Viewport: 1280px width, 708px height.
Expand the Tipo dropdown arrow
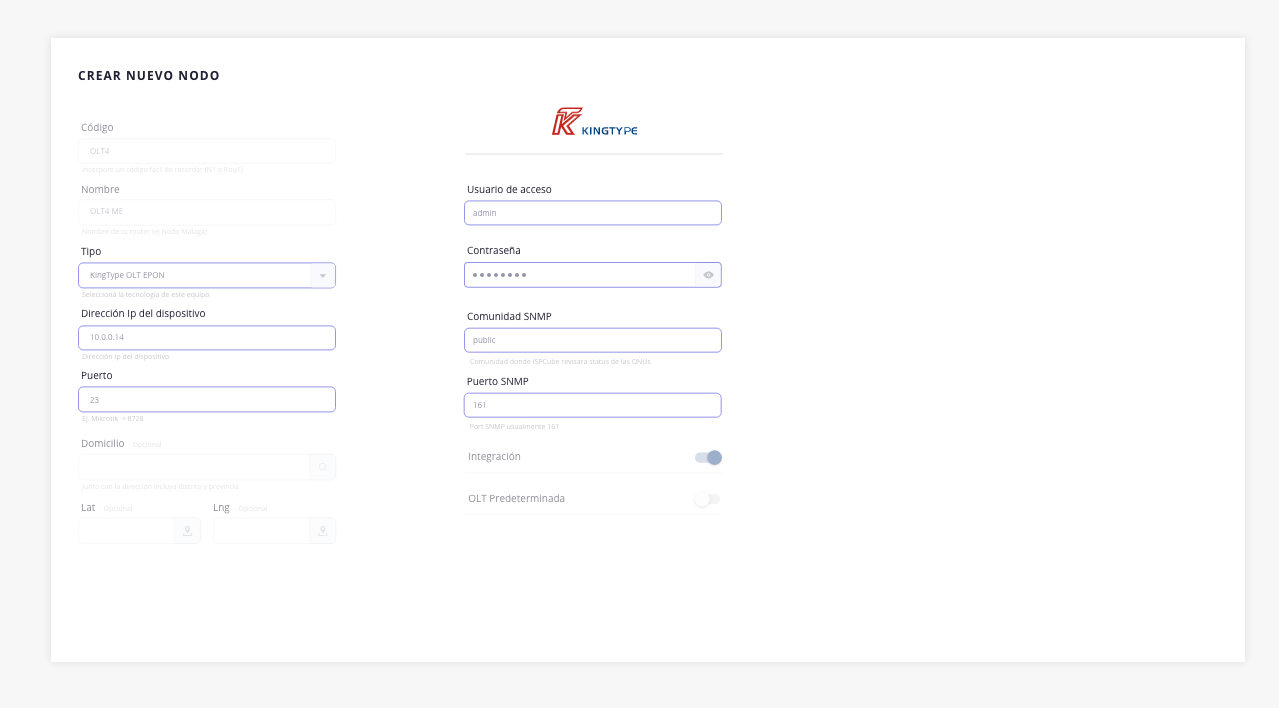(x=322, y=275)
